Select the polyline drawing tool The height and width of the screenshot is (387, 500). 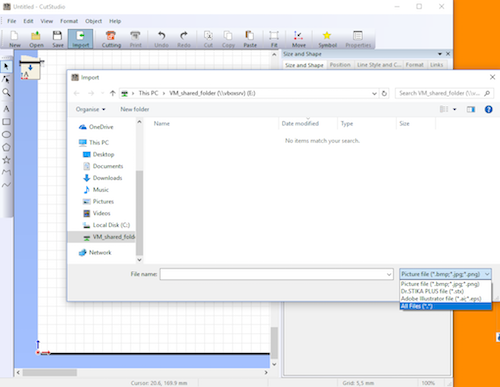[6, 172]
